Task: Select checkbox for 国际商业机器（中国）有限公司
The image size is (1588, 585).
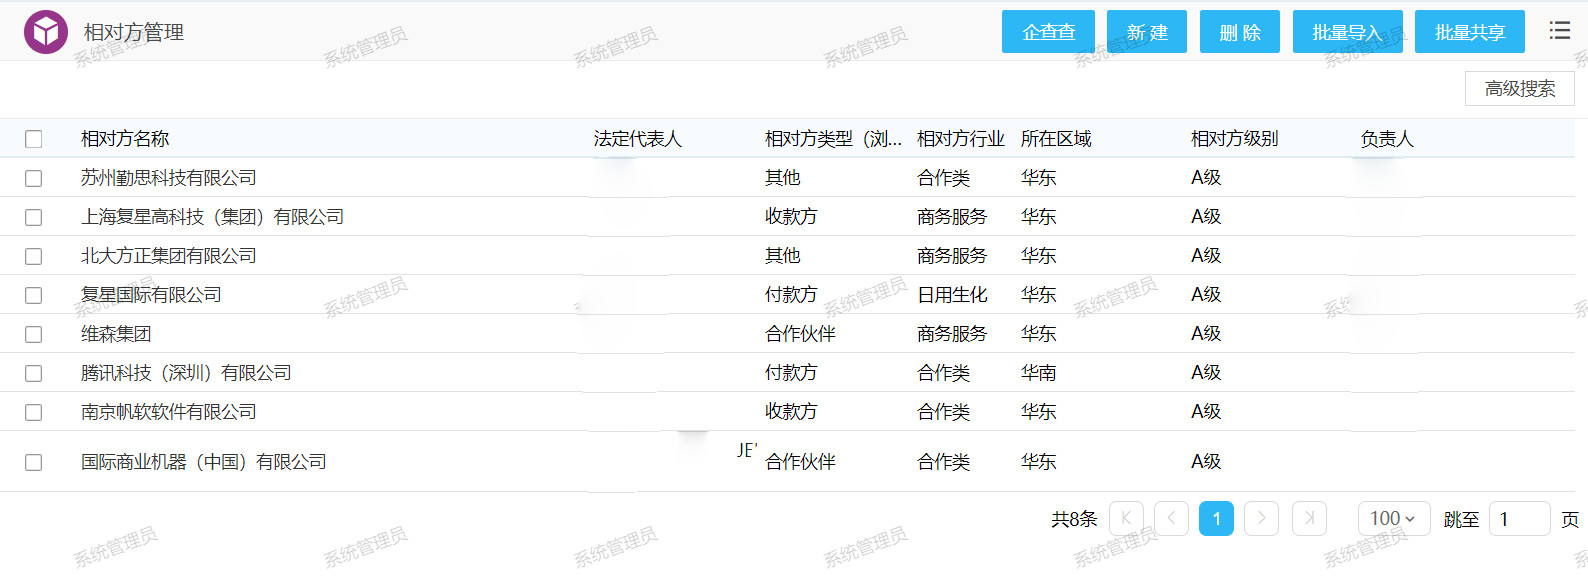Action: pos(34,462)
